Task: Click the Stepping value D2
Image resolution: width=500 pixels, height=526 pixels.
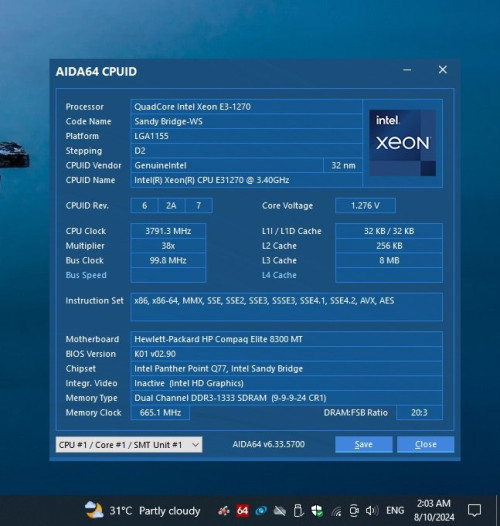Action: point(246,151)
